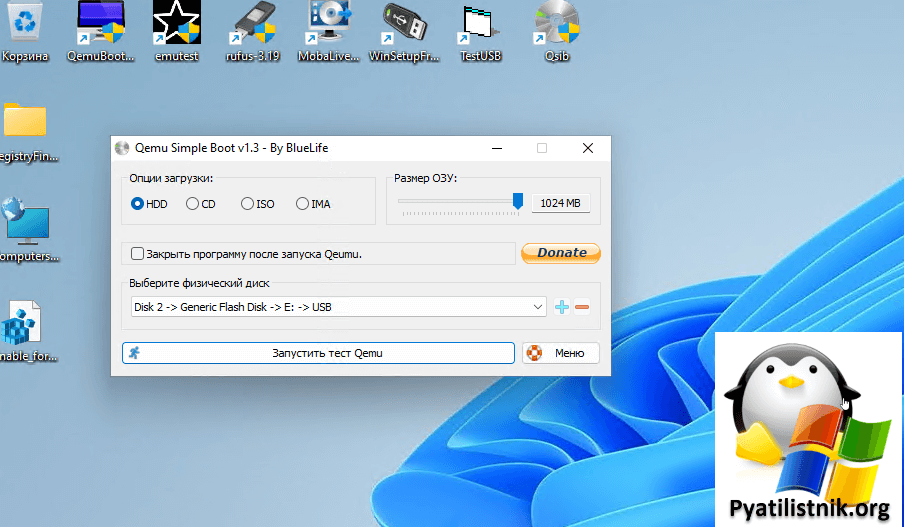This screenshot has width=904, height=527.
Task: Open the Меню button
Action: pyautogui.click(x=560, y=353)
